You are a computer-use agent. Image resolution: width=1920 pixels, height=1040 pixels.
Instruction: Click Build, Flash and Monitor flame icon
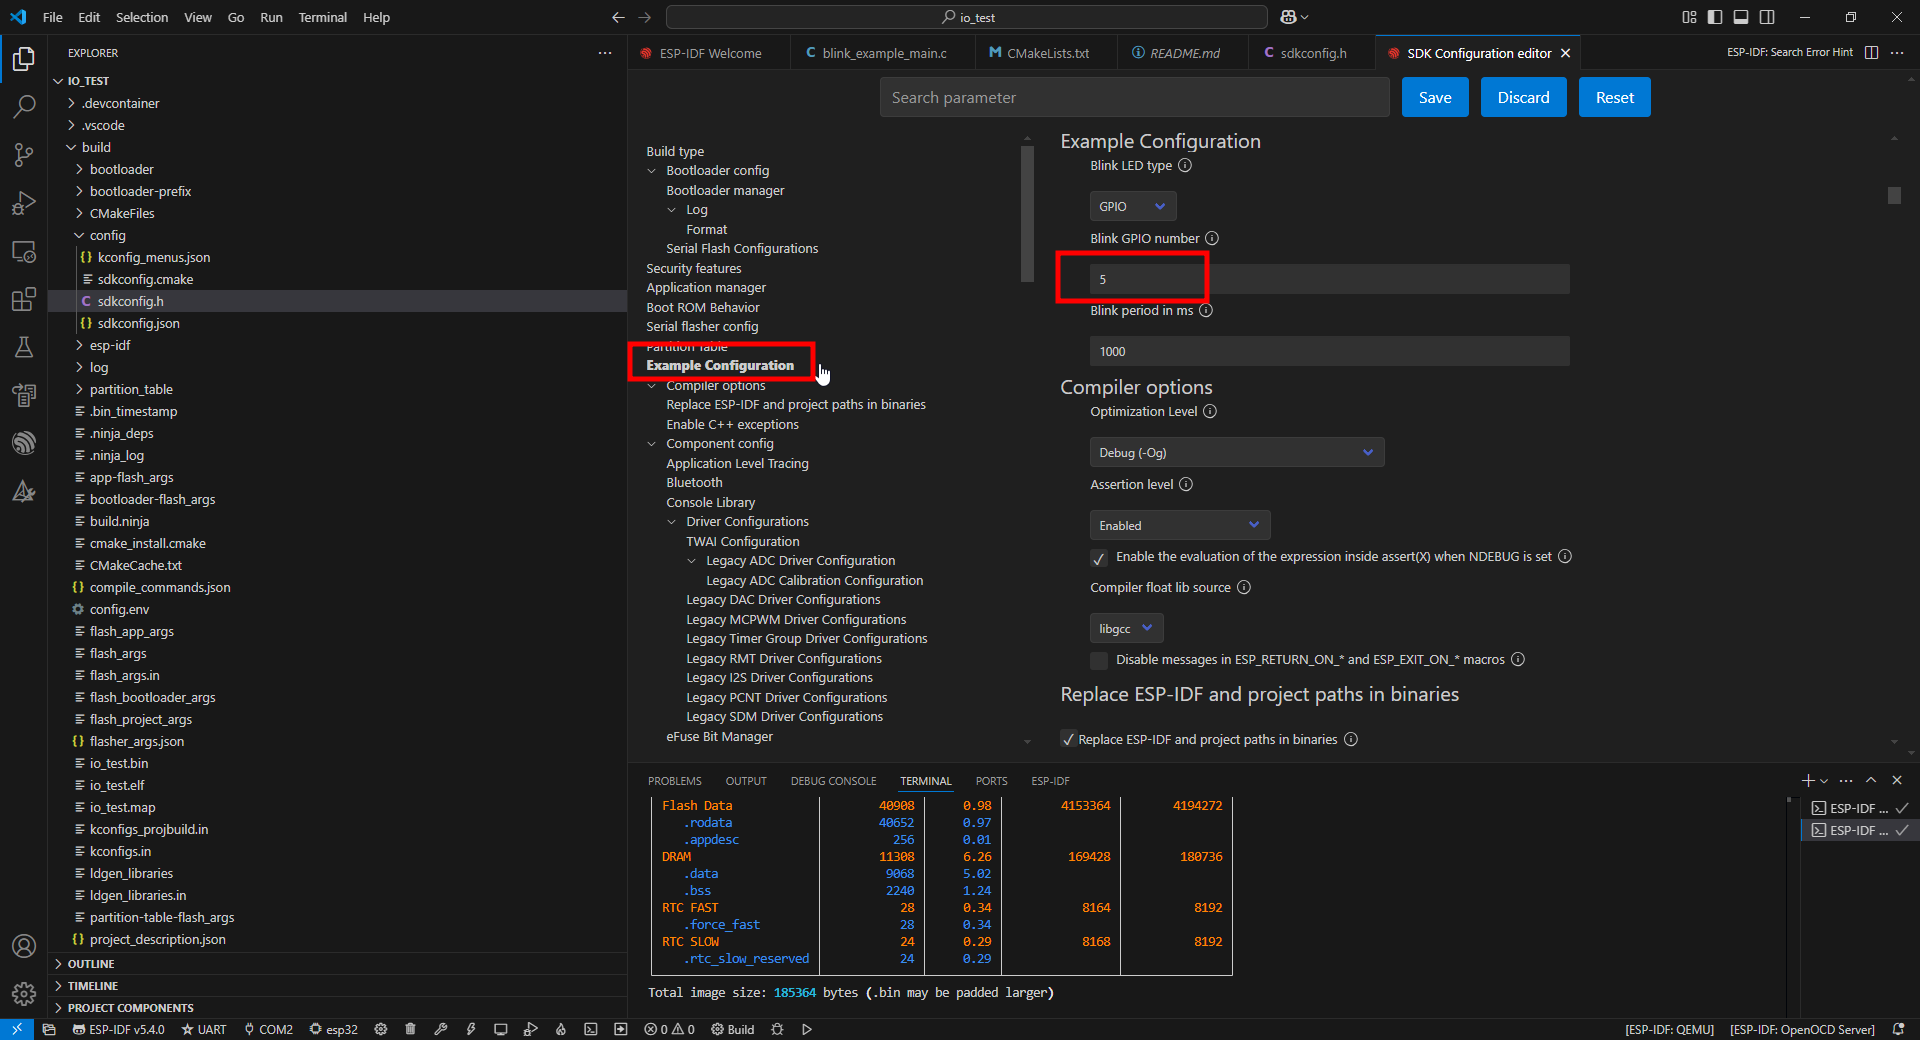561,1029
